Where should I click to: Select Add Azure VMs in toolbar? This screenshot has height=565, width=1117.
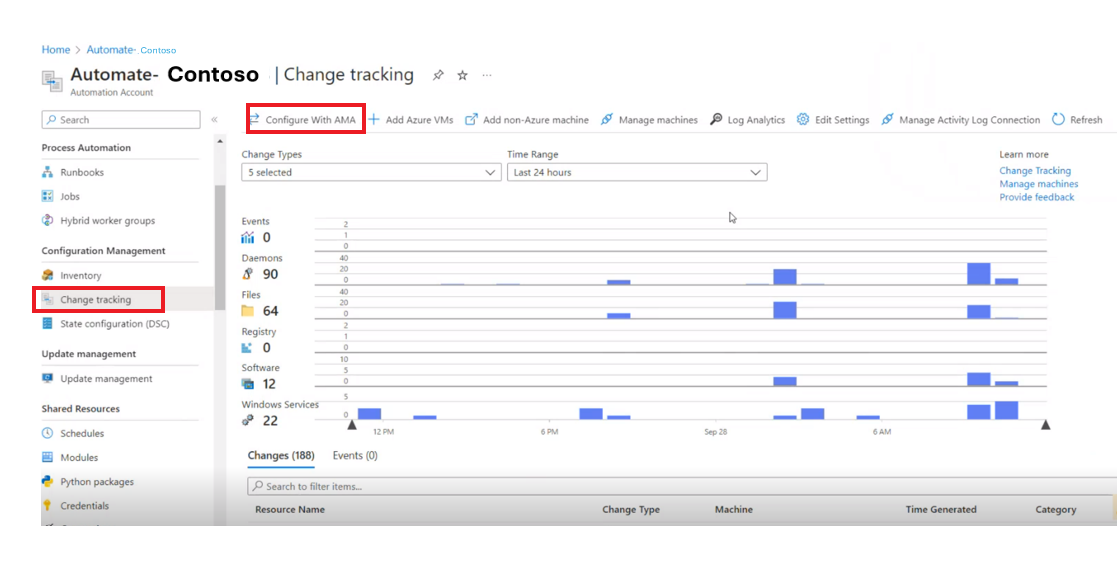[411, 120]
